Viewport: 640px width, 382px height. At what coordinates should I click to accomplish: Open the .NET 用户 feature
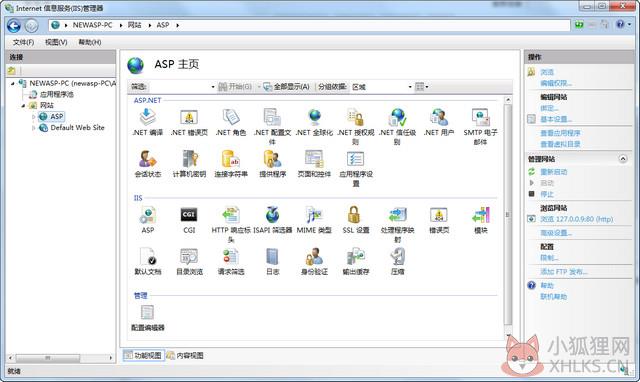[439, 122]
